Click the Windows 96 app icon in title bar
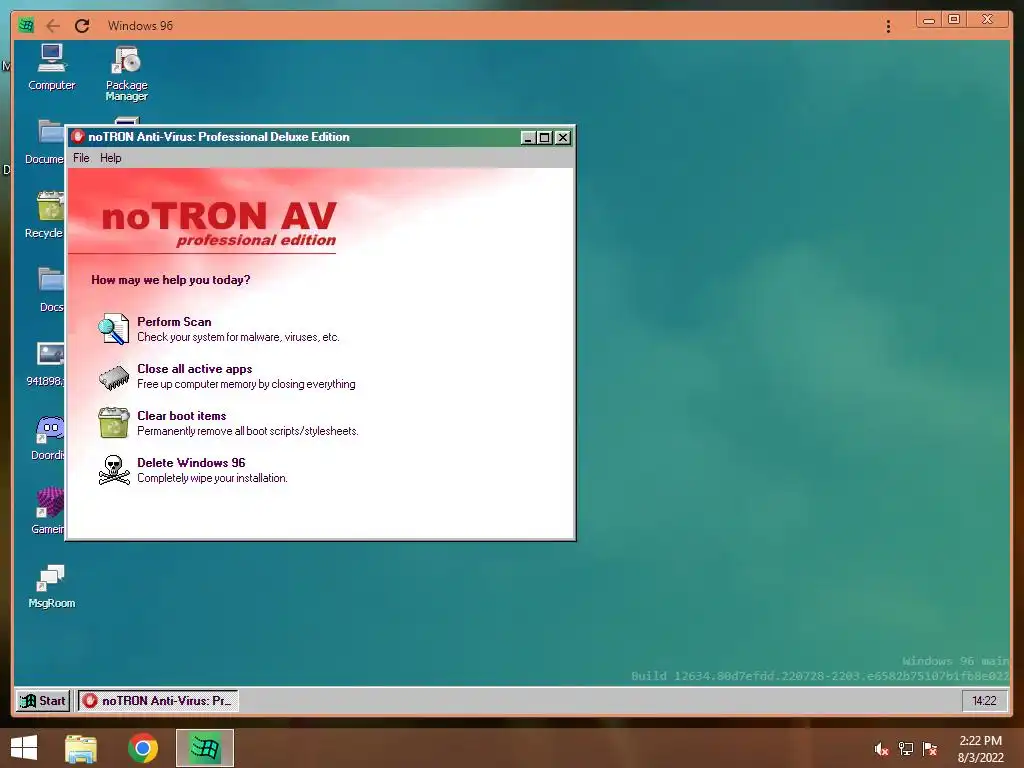The height and width of the screenshot is (768, 1024). [x=26, y=25]
